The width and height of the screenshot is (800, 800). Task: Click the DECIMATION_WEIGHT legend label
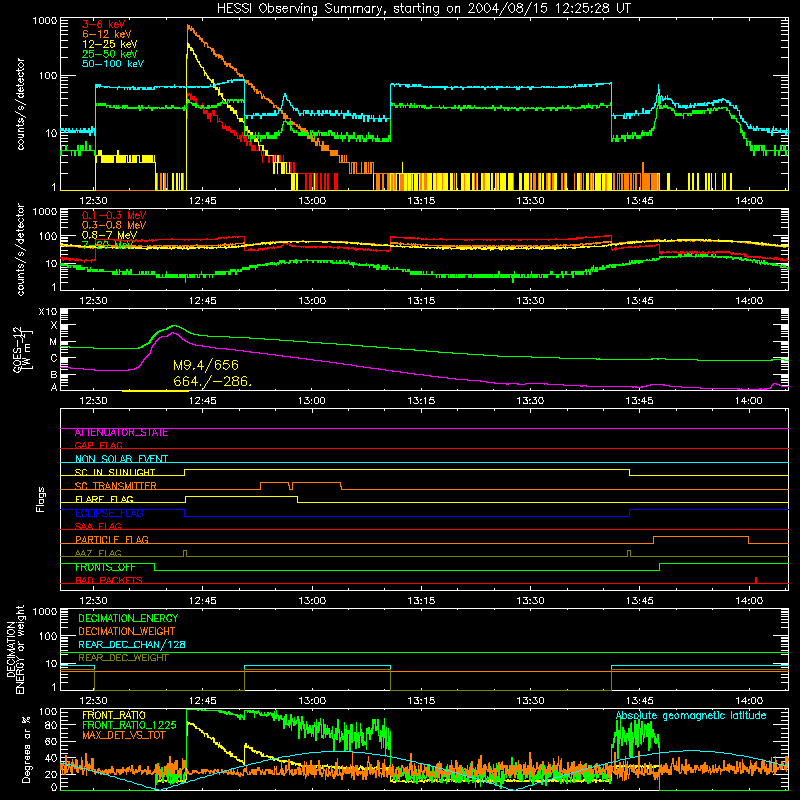[x=127, y=631]
